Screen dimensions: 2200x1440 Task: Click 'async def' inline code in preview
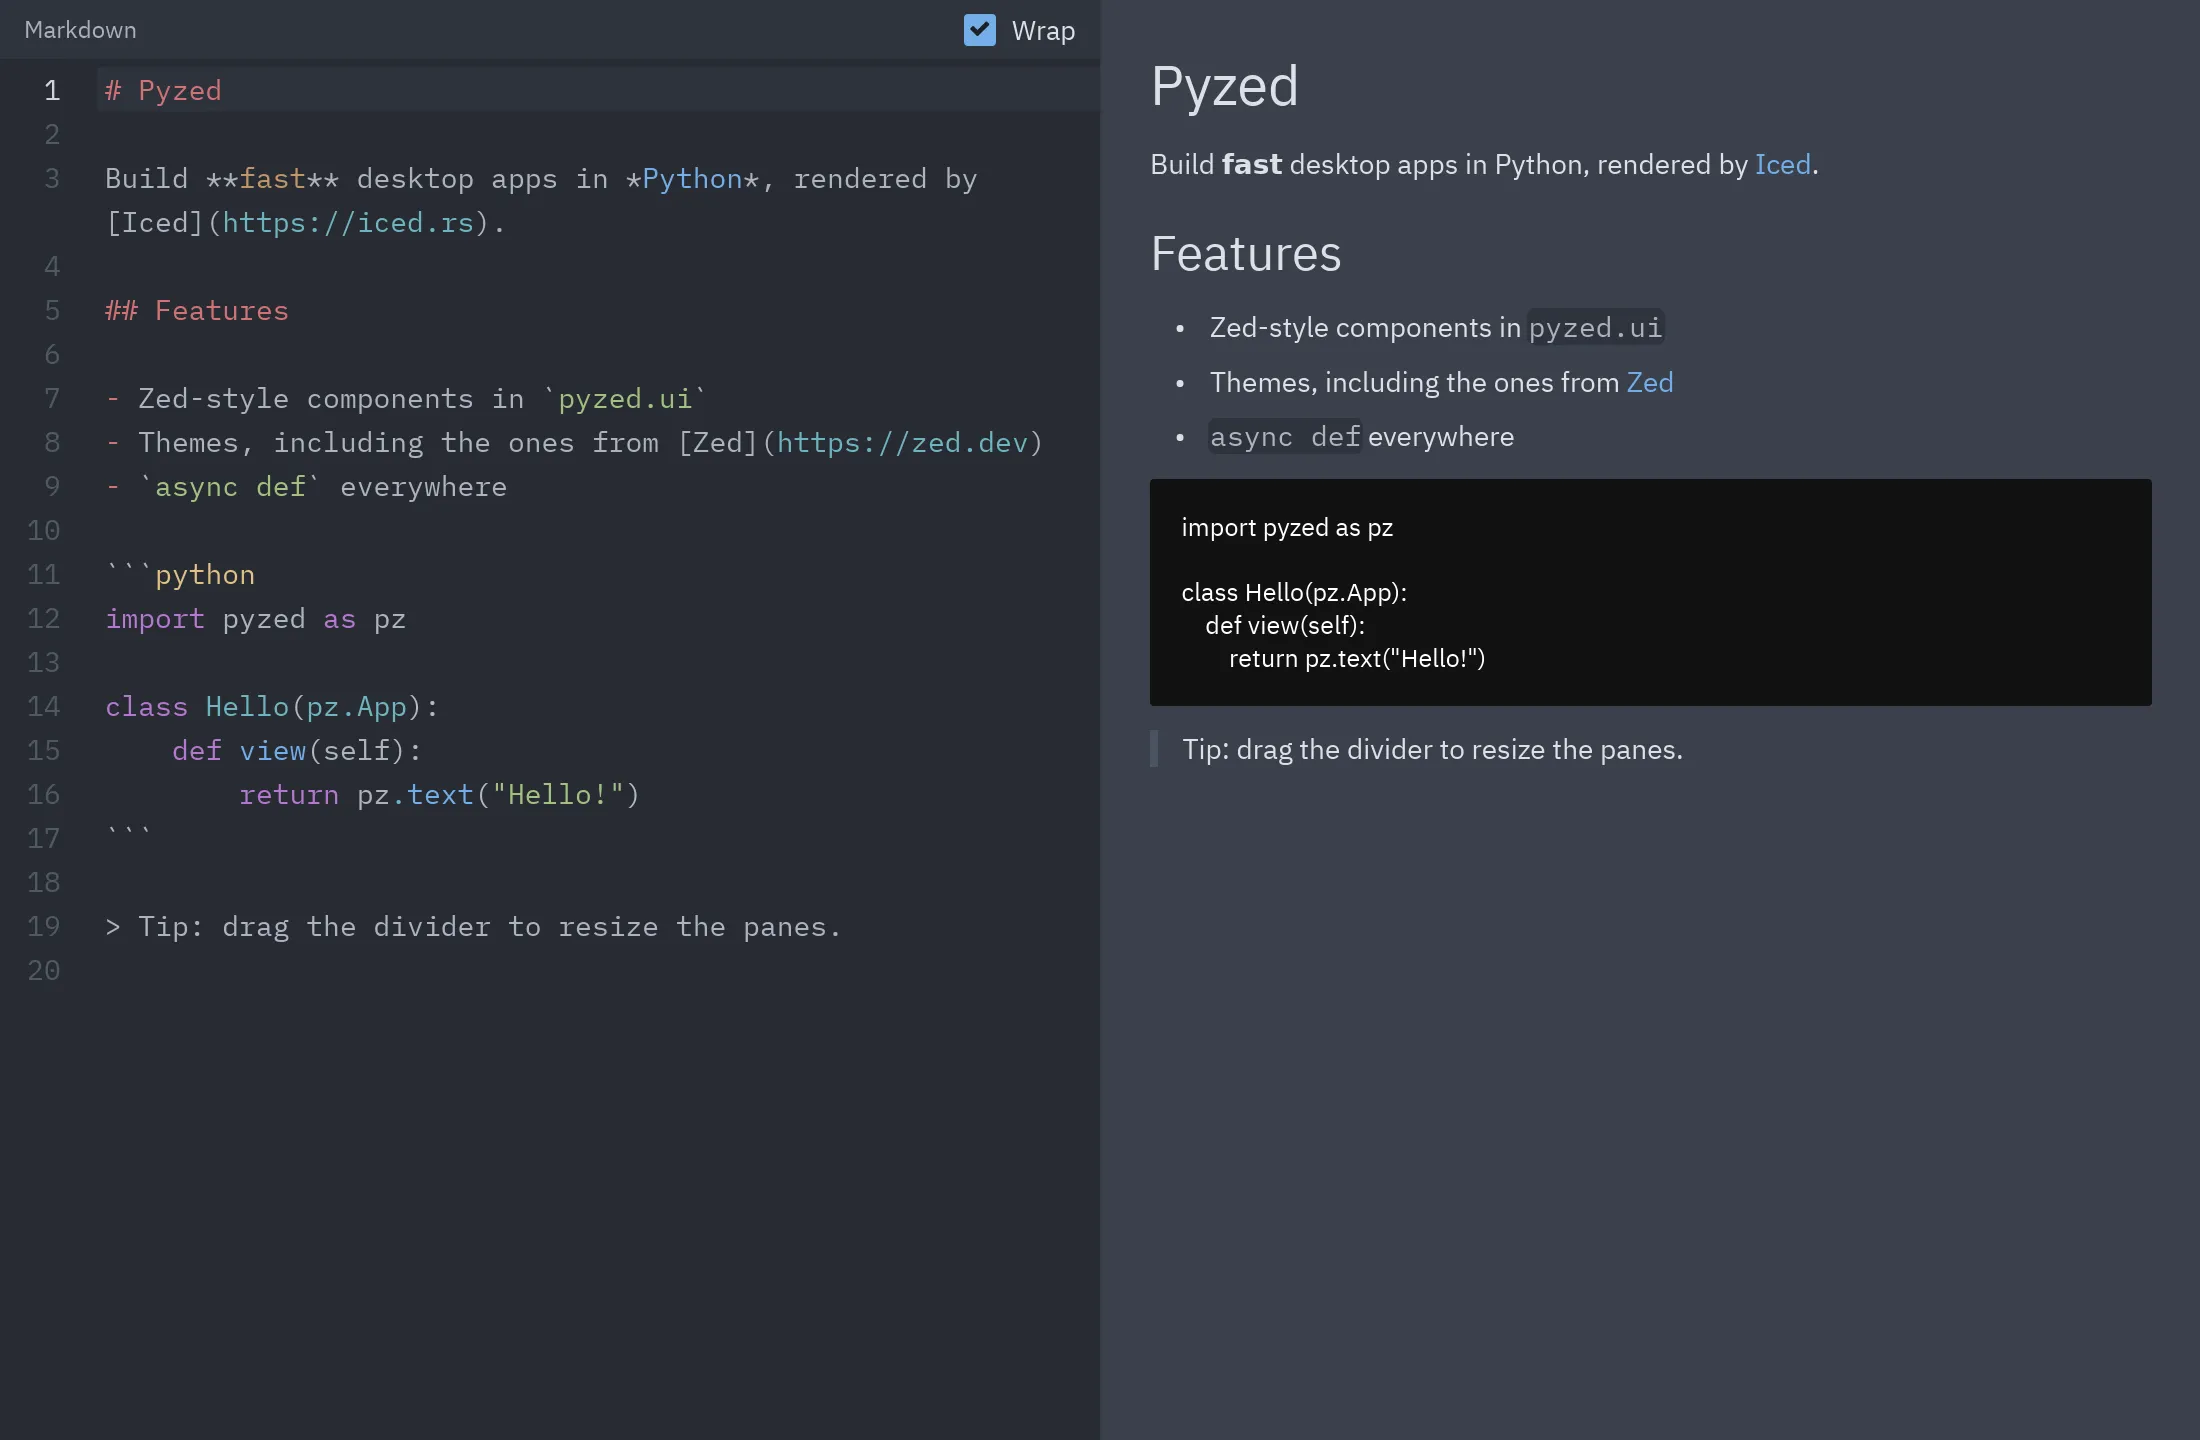pyautogui.click(x=1285, y=436)
